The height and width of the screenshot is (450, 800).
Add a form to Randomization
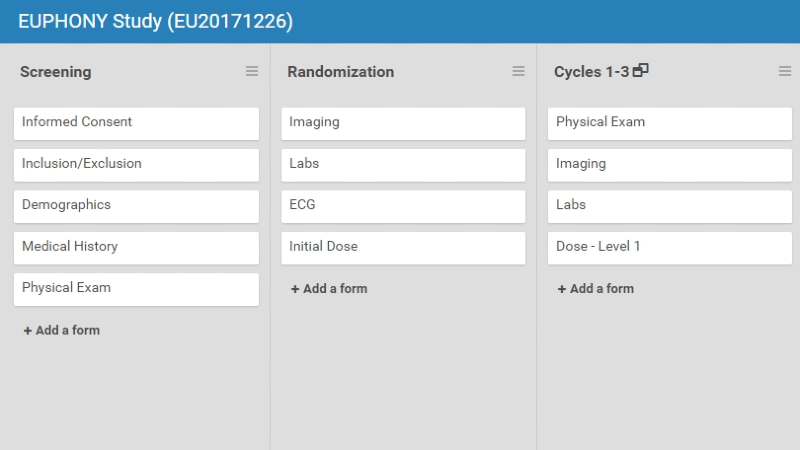tap(329, 289)
